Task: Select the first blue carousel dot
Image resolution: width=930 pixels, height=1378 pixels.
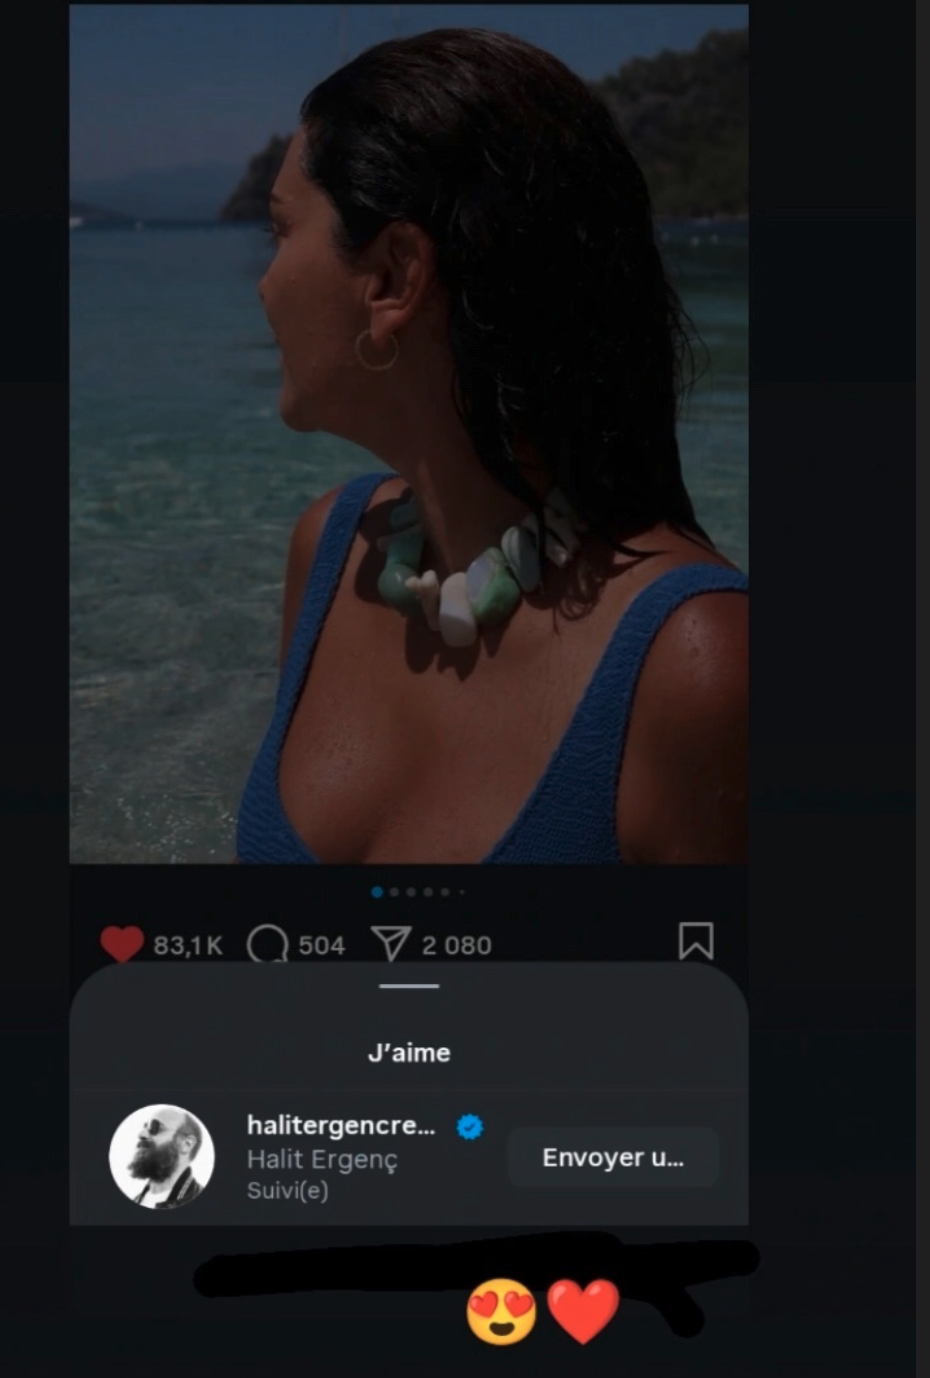Action: coord(377,892)
